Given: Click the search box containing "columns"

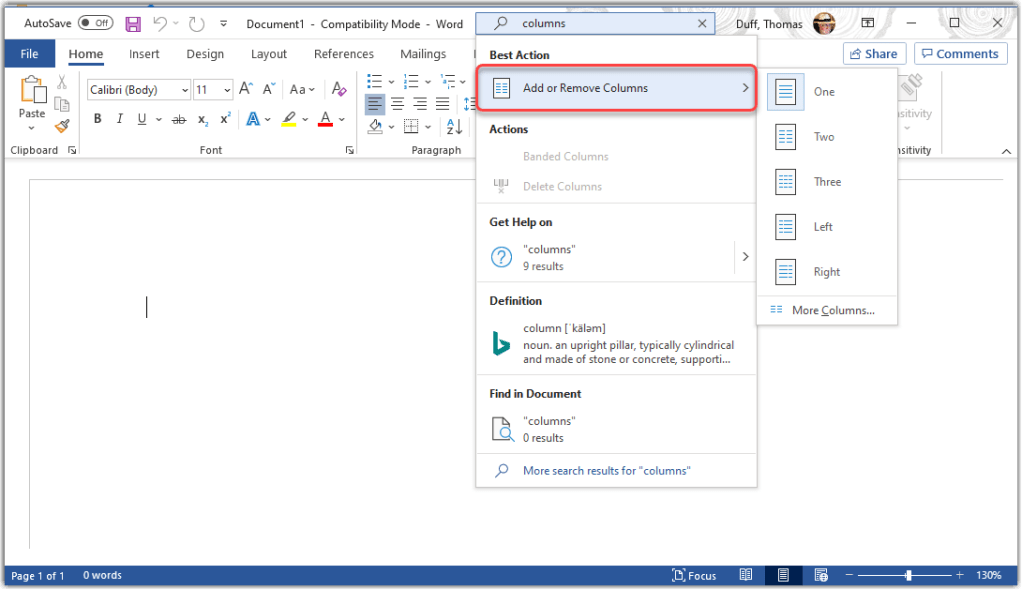Looking at the screenshot, I should (x=600, y=23).
